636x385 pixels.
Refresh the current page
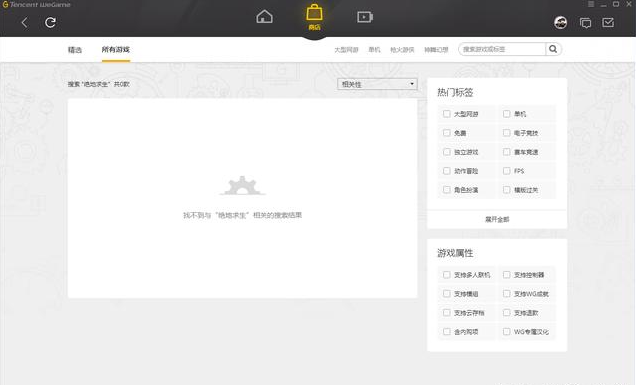point(50,22)
